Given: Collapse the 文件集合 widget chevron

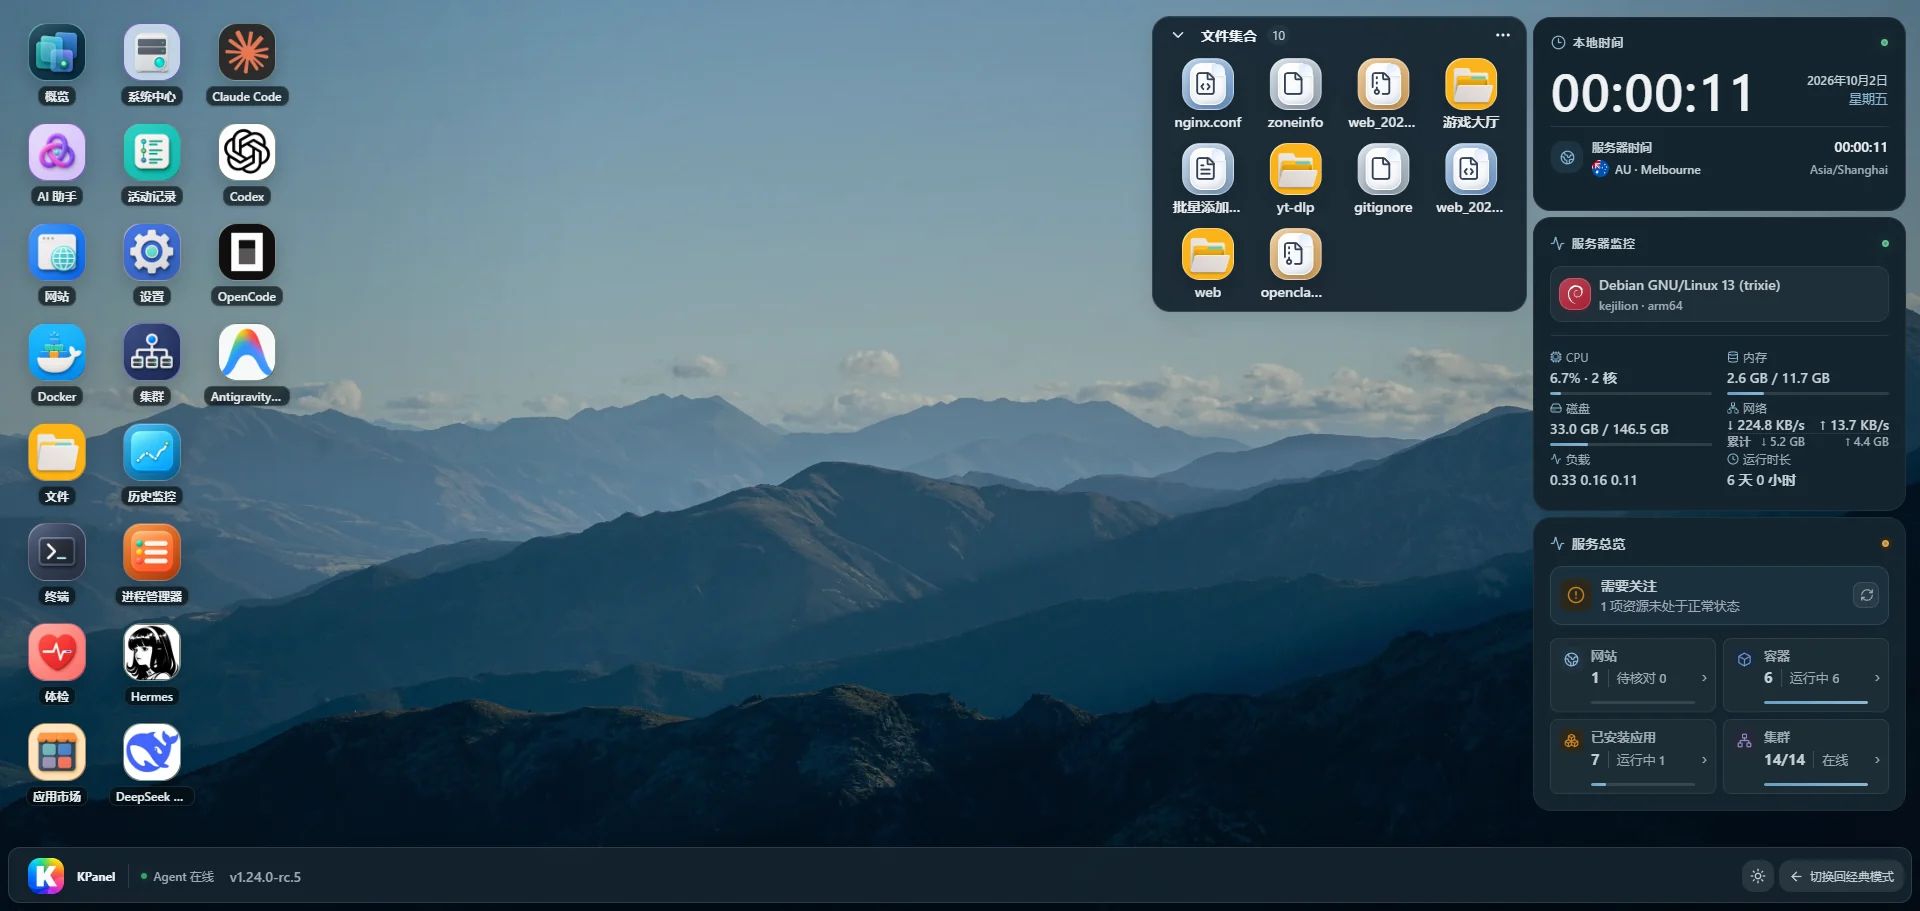Looking at the screenshot, I should (x=1178, y=35).
